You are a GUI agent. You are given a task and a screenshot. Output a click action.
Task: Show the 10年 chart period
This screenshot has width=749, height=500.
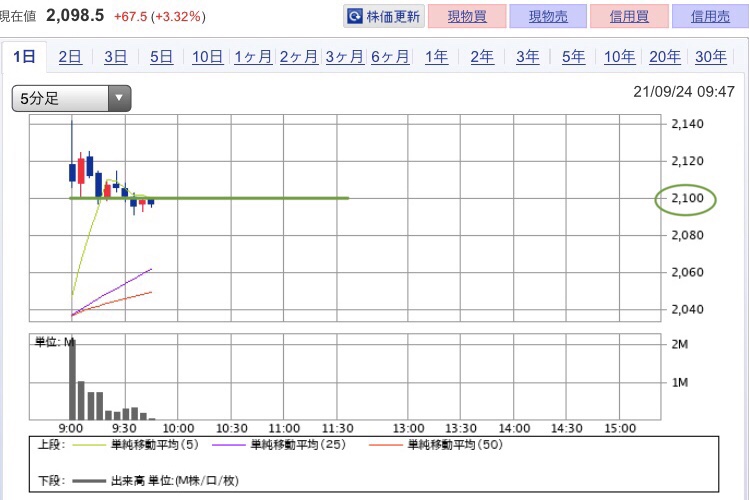(619, 57)
